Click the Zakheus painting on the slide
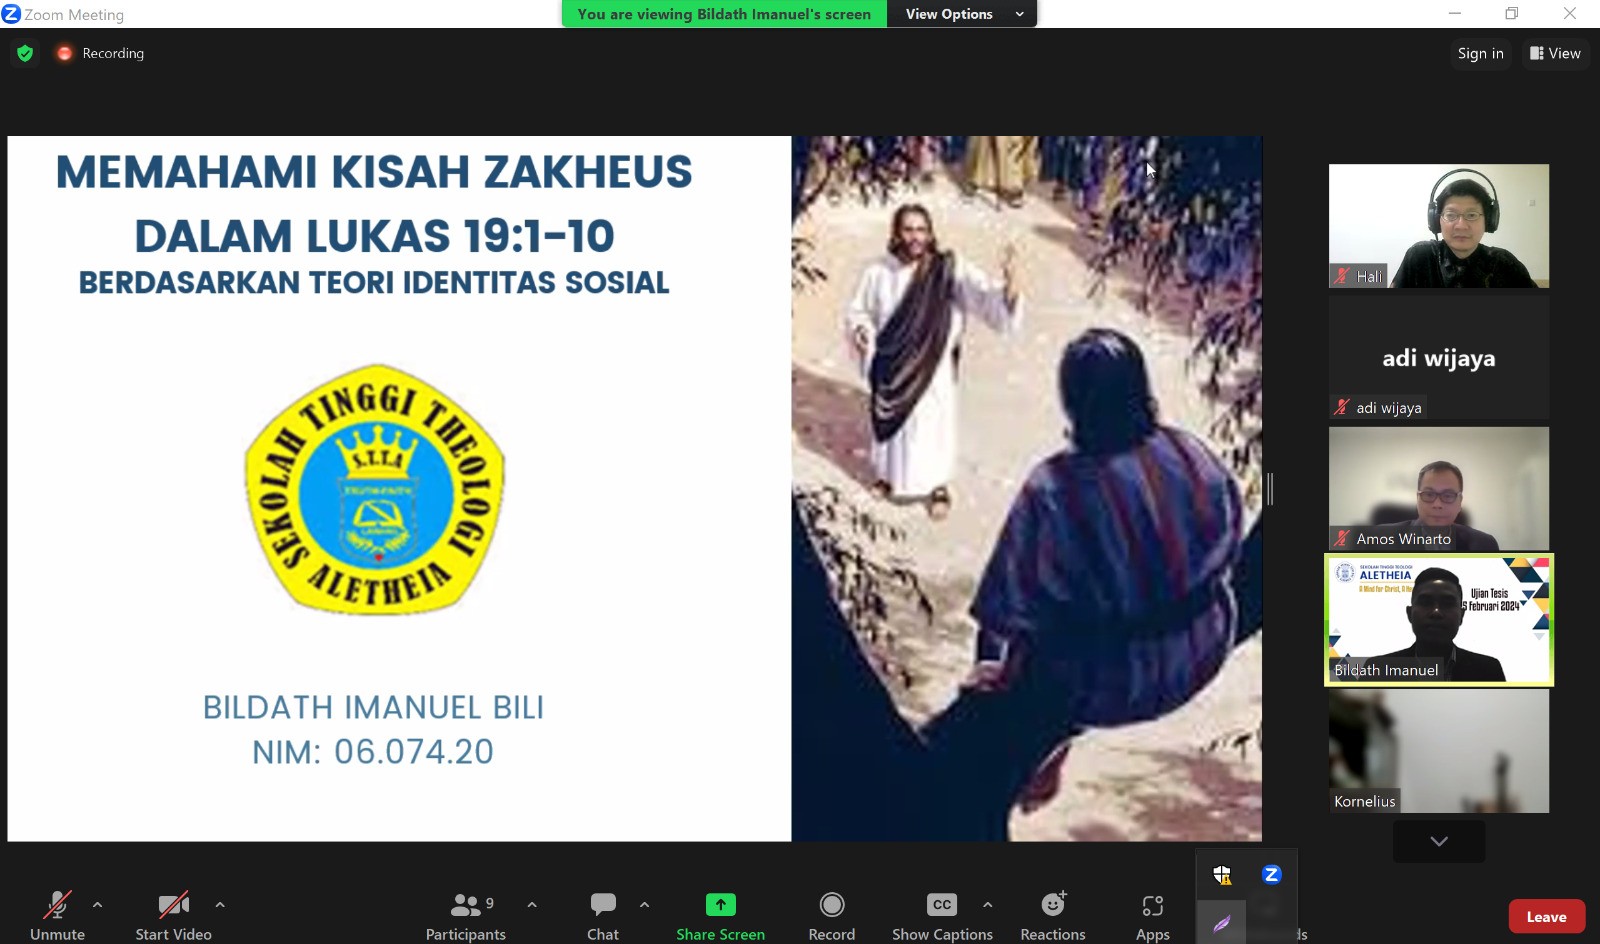The height and width of the screenshot is (944, 1600). 1027,489
